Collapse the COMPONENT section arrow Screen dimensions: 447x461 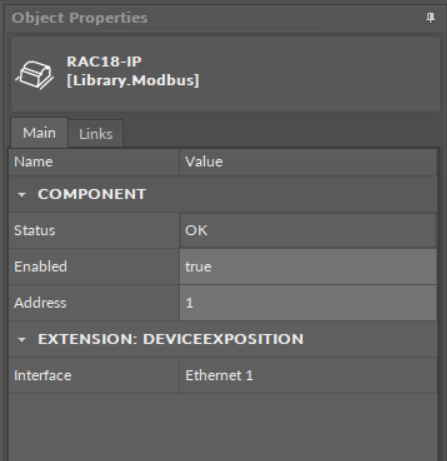(x=22, y=194)
